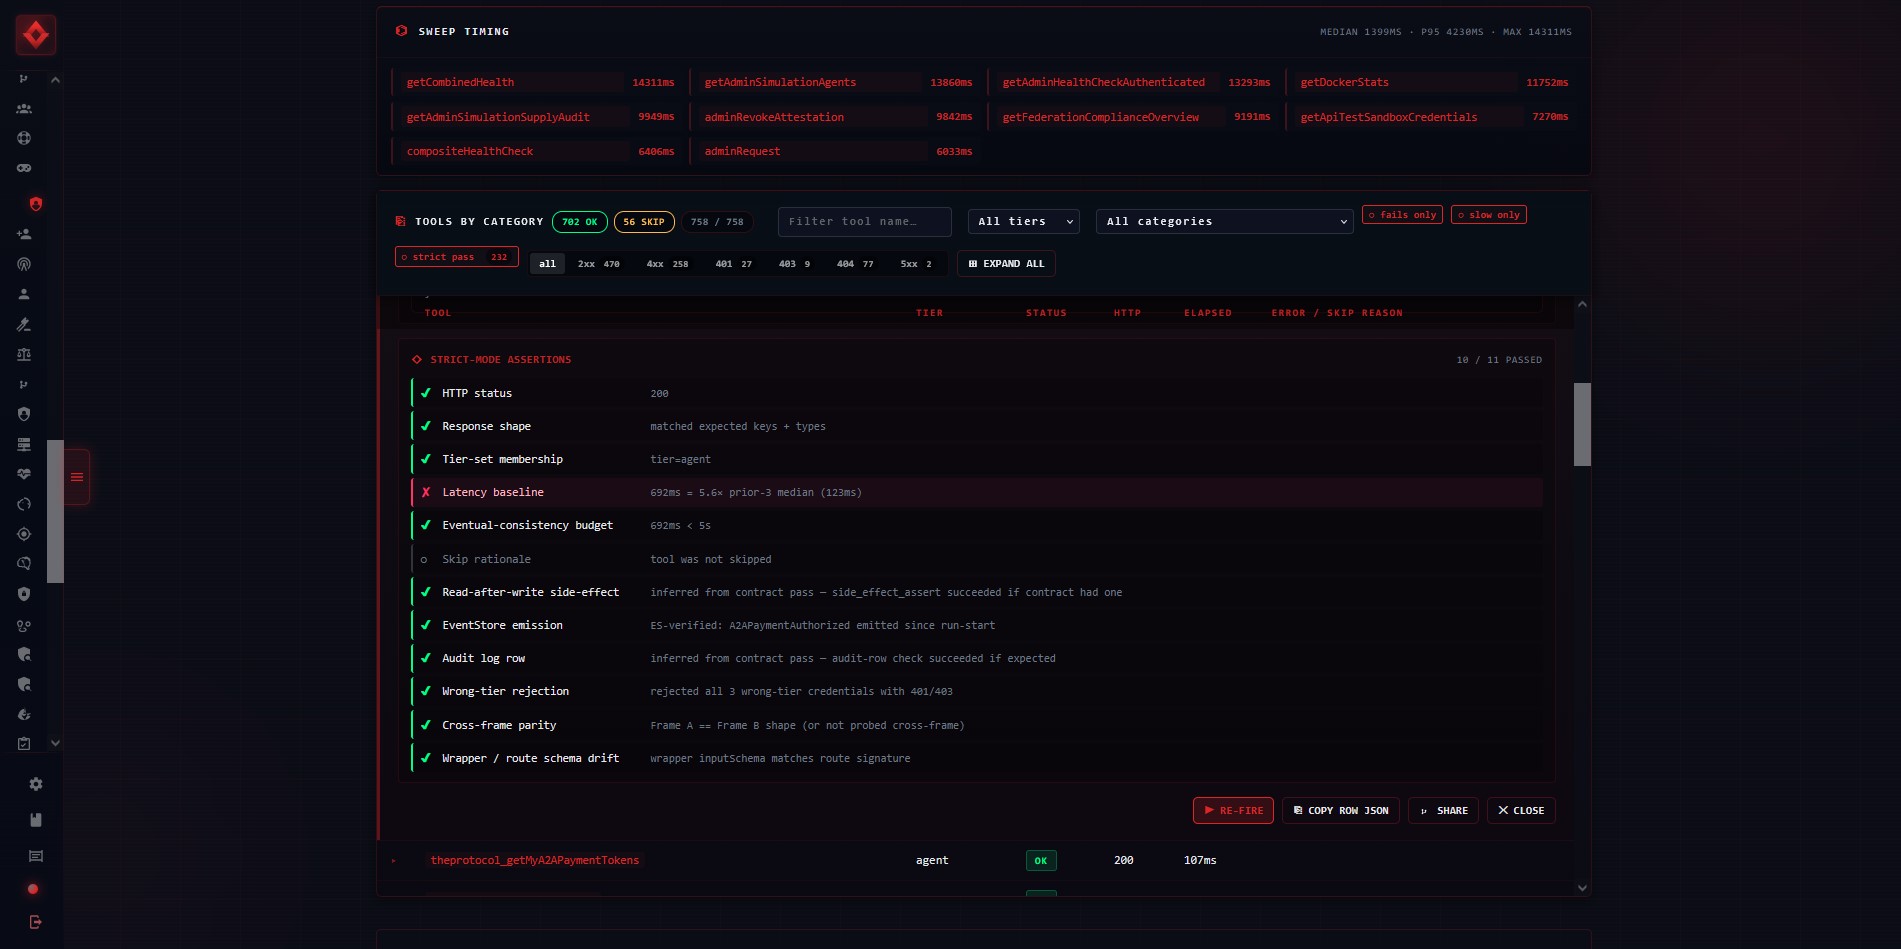Toggle the slow only filter
Viewport: 1901px width, 949px height.
click(x=1488, y=215)
